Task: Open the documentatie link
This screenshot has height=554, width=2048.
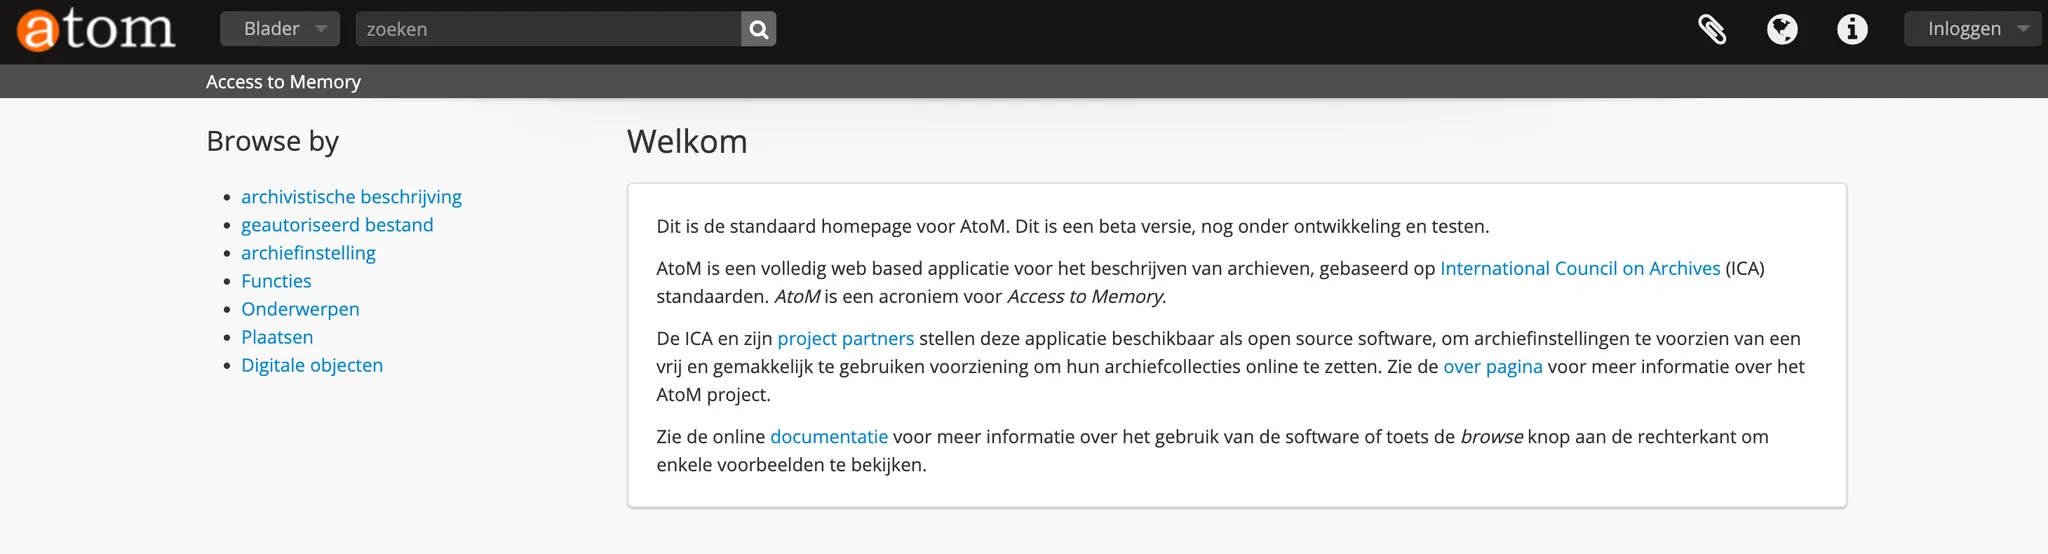Action: click(828, 436)
